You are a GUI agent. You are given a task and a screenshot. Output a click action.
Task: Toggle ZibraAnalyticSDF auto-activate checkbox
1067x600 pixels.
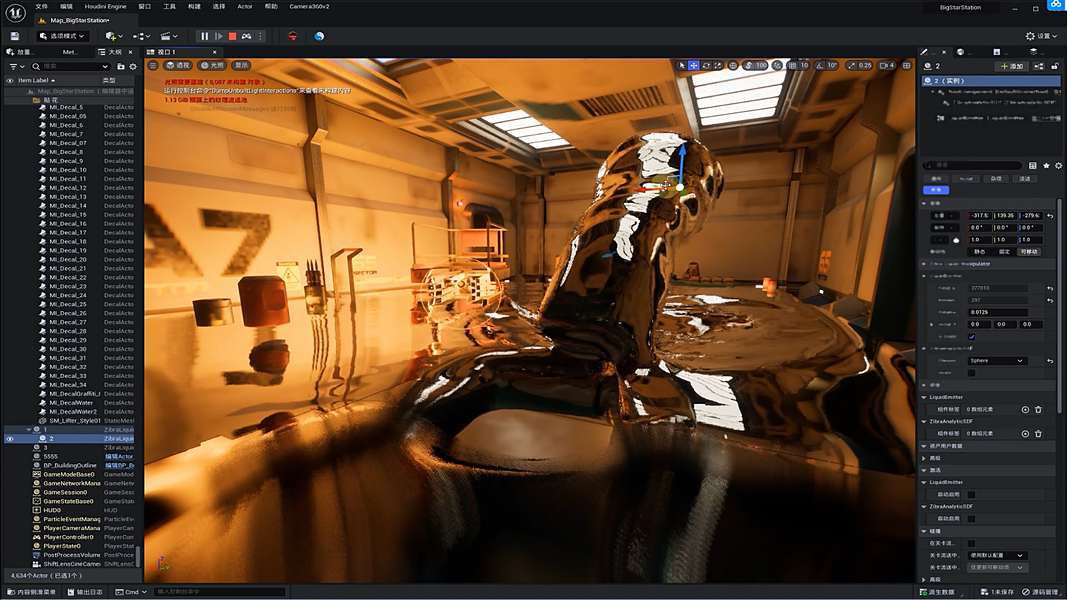(x=971, y=518)
